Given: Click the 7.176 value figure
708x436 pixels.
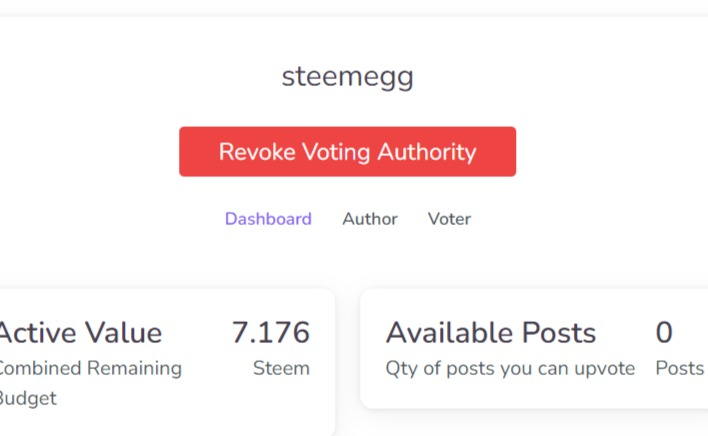Looking at the screenshot, I should pos(270,333).
